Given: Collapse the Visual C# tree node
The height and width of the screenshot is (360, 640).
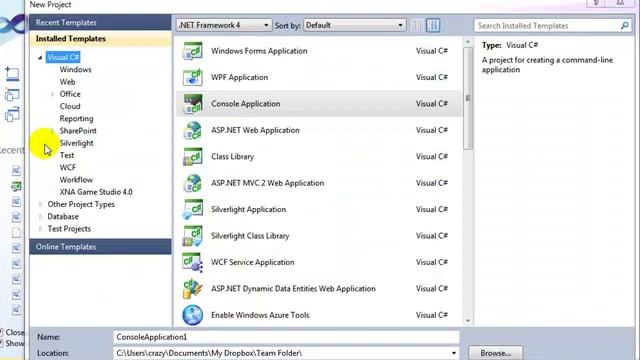Looking at the screenshot, I should click(x=40, y=58).
